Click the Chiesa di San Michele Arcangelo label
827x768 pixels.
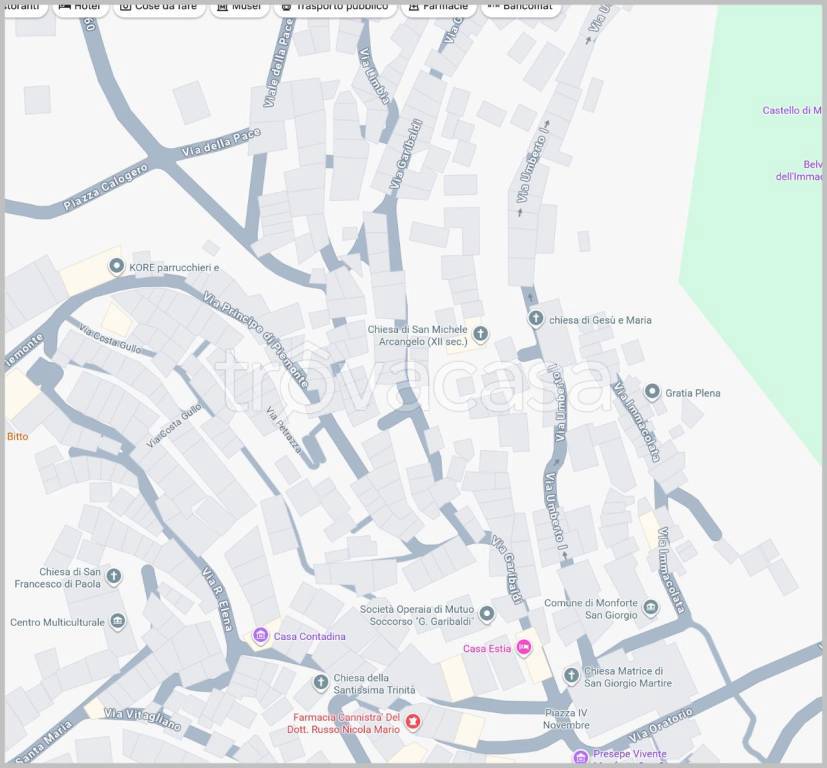coord(418,335)
